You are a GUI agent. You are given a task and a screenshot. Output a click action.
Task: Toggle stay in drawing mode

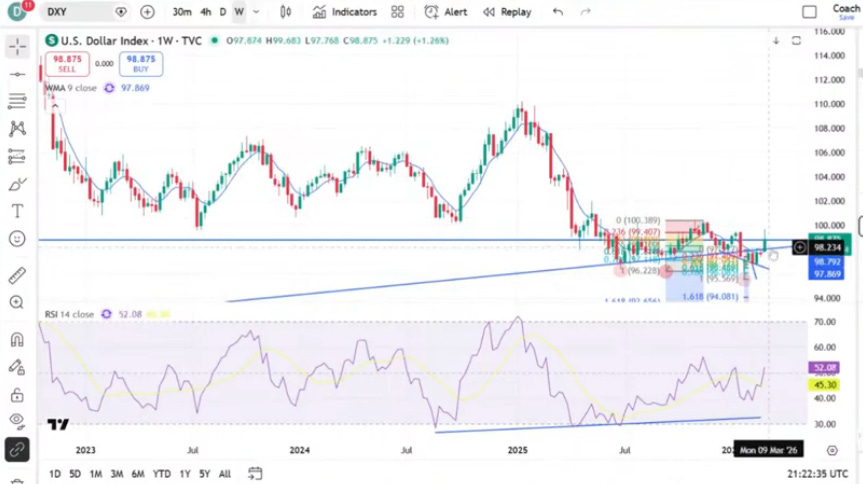17,367
